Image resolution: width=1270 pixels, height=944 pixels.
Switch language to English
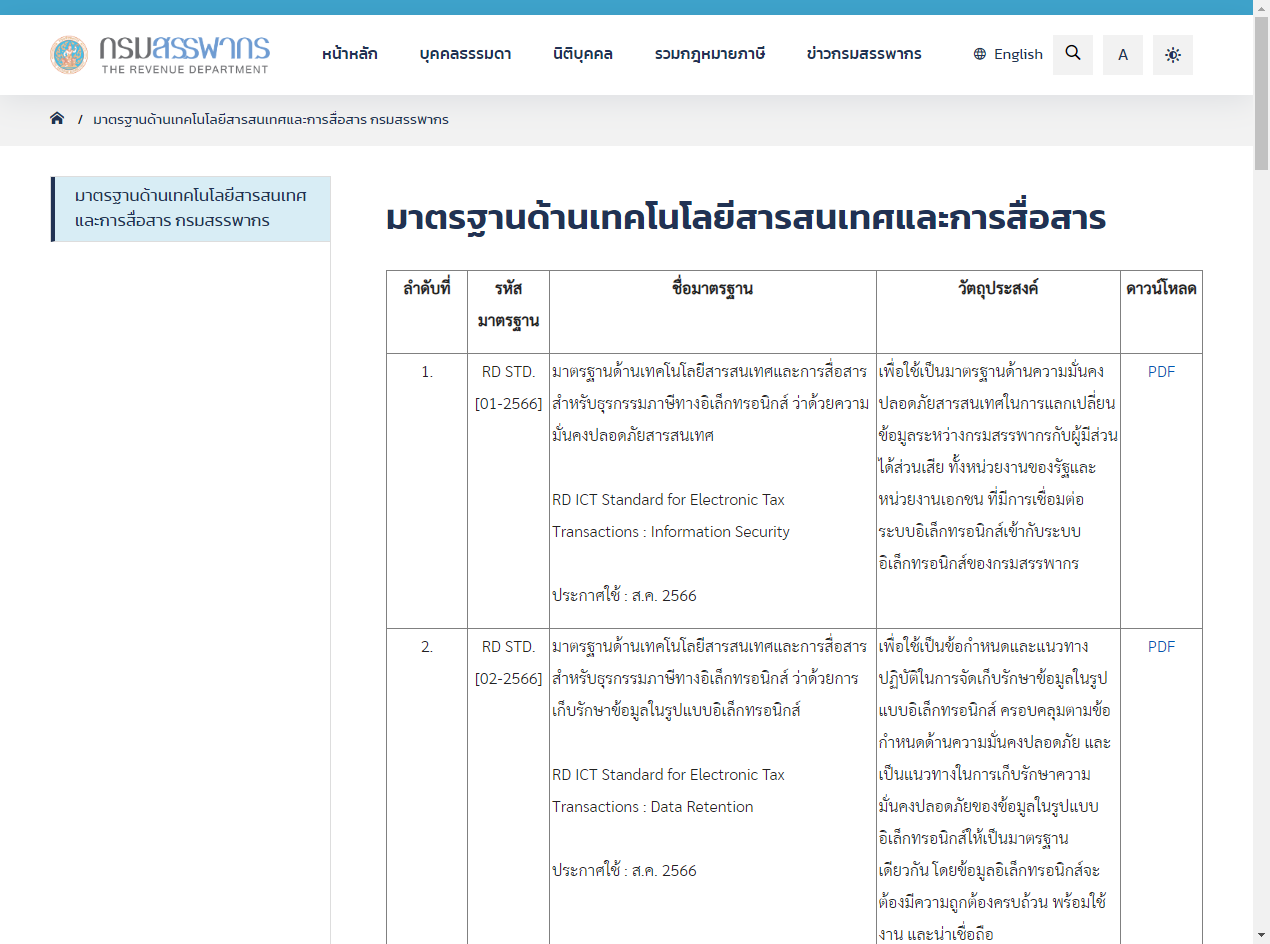pyautogui.click(x=1018, y=54)
